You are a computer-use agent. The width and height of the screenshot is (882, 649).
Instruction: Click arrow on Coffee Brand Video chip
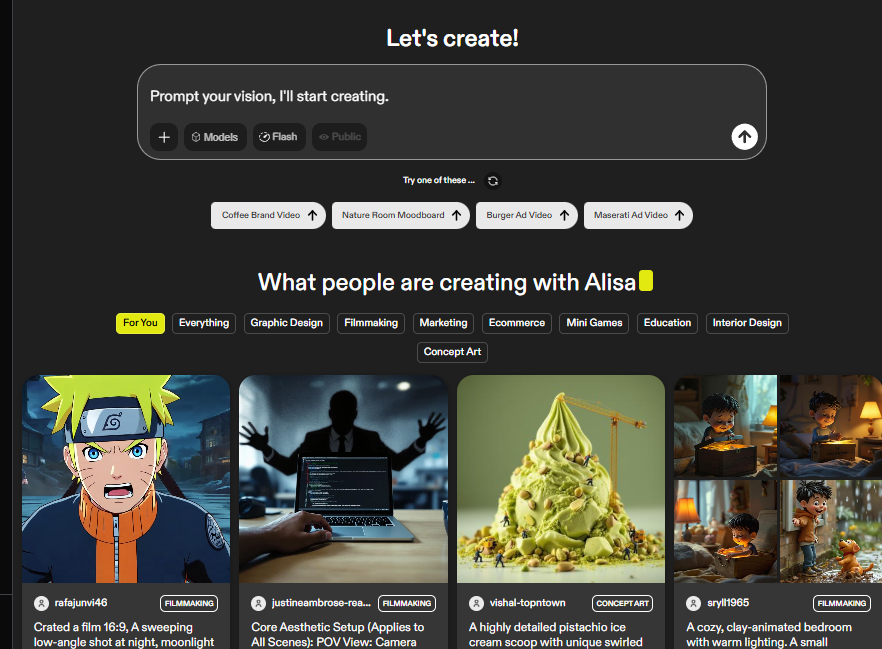[x=313, y=215]
